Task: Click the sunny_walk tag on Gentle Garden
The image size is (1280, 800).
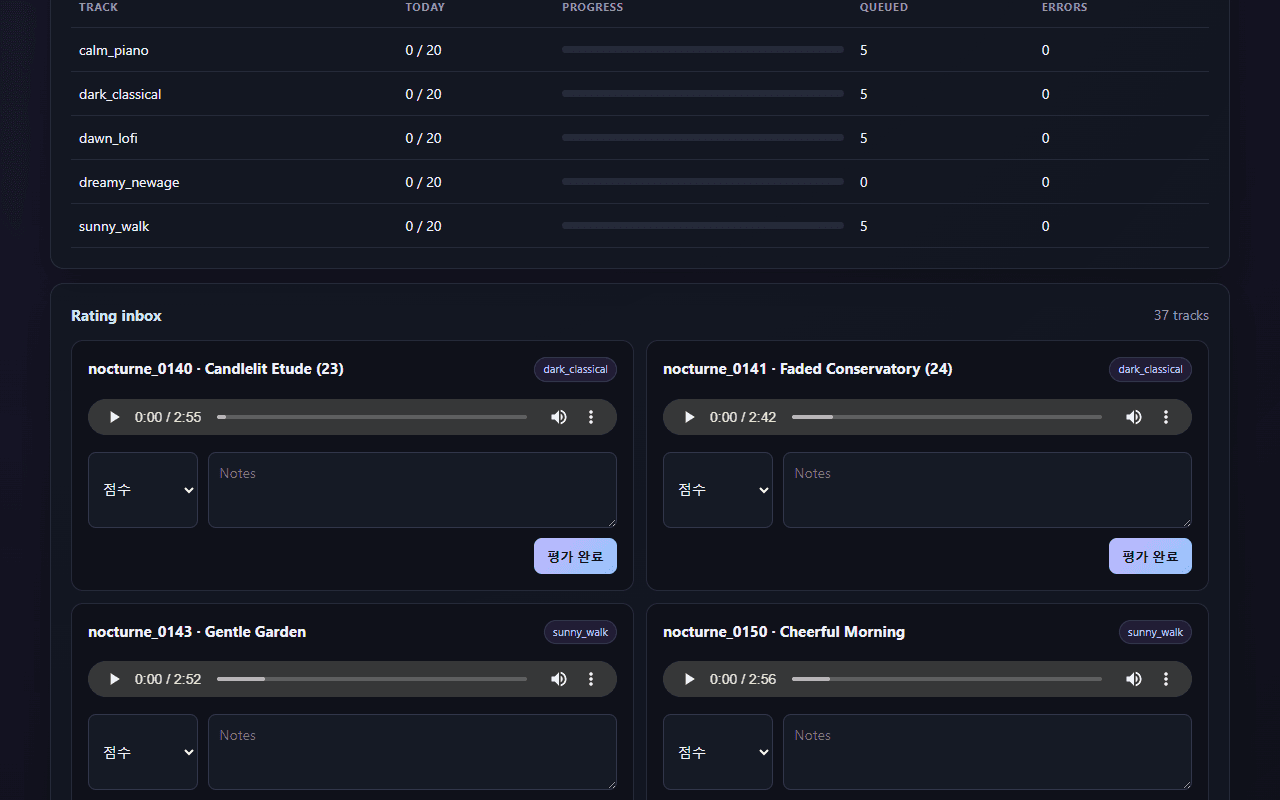Action: pos(580,632)
